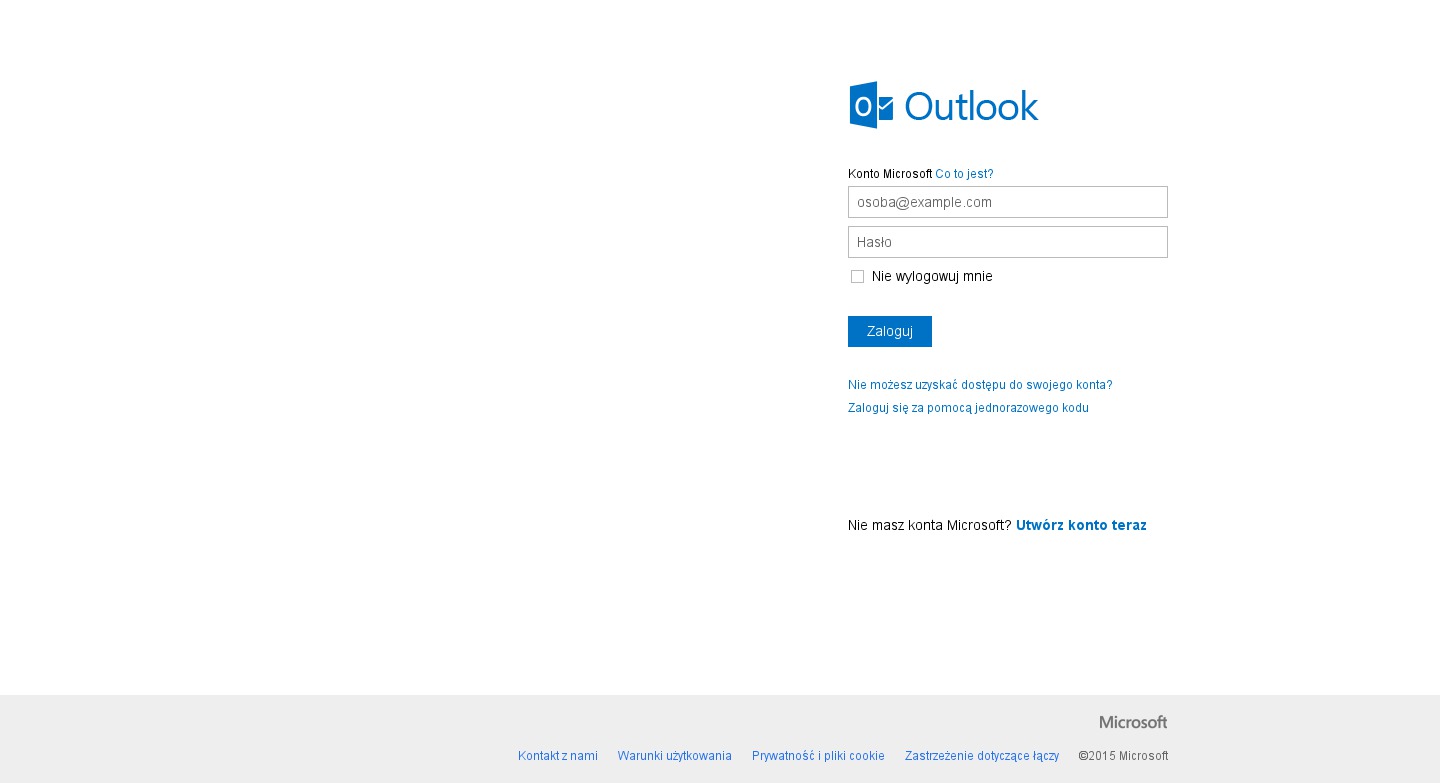
Task: Open the "Warunki użytkowania" footer link
Action: coord(675,756)
